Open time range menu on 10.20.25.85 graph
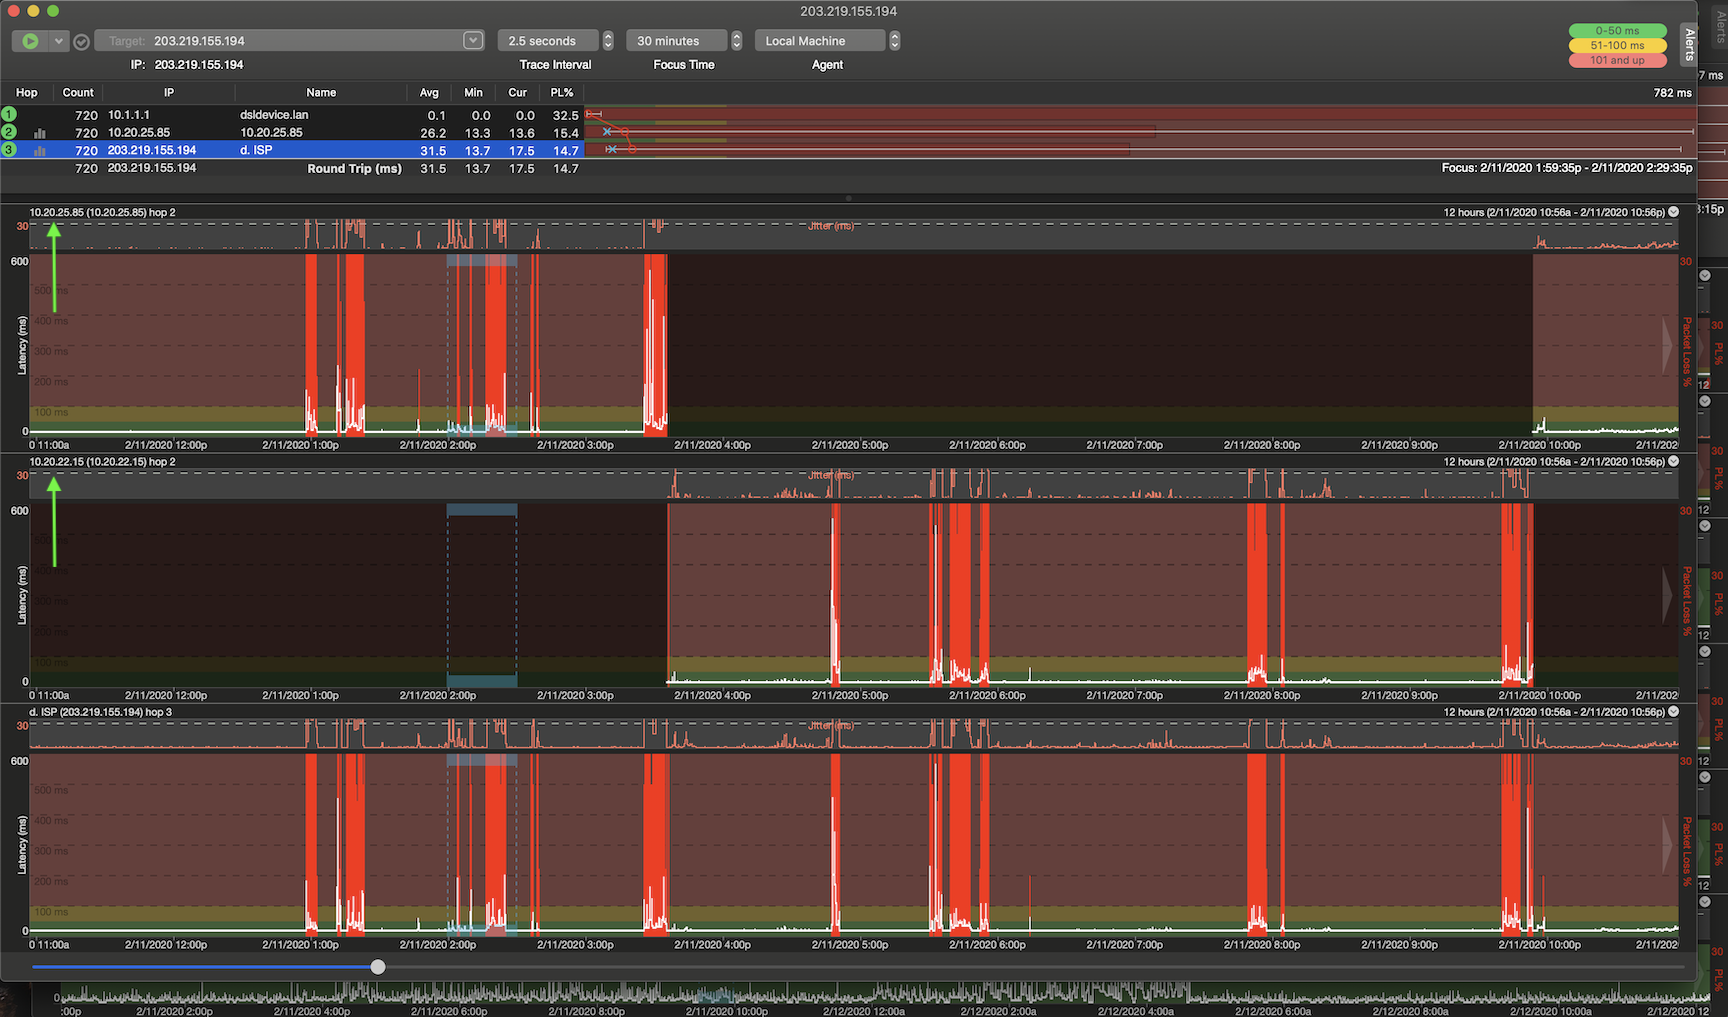Viewport: 1728px width, 1017px height. coord(1673,212)
